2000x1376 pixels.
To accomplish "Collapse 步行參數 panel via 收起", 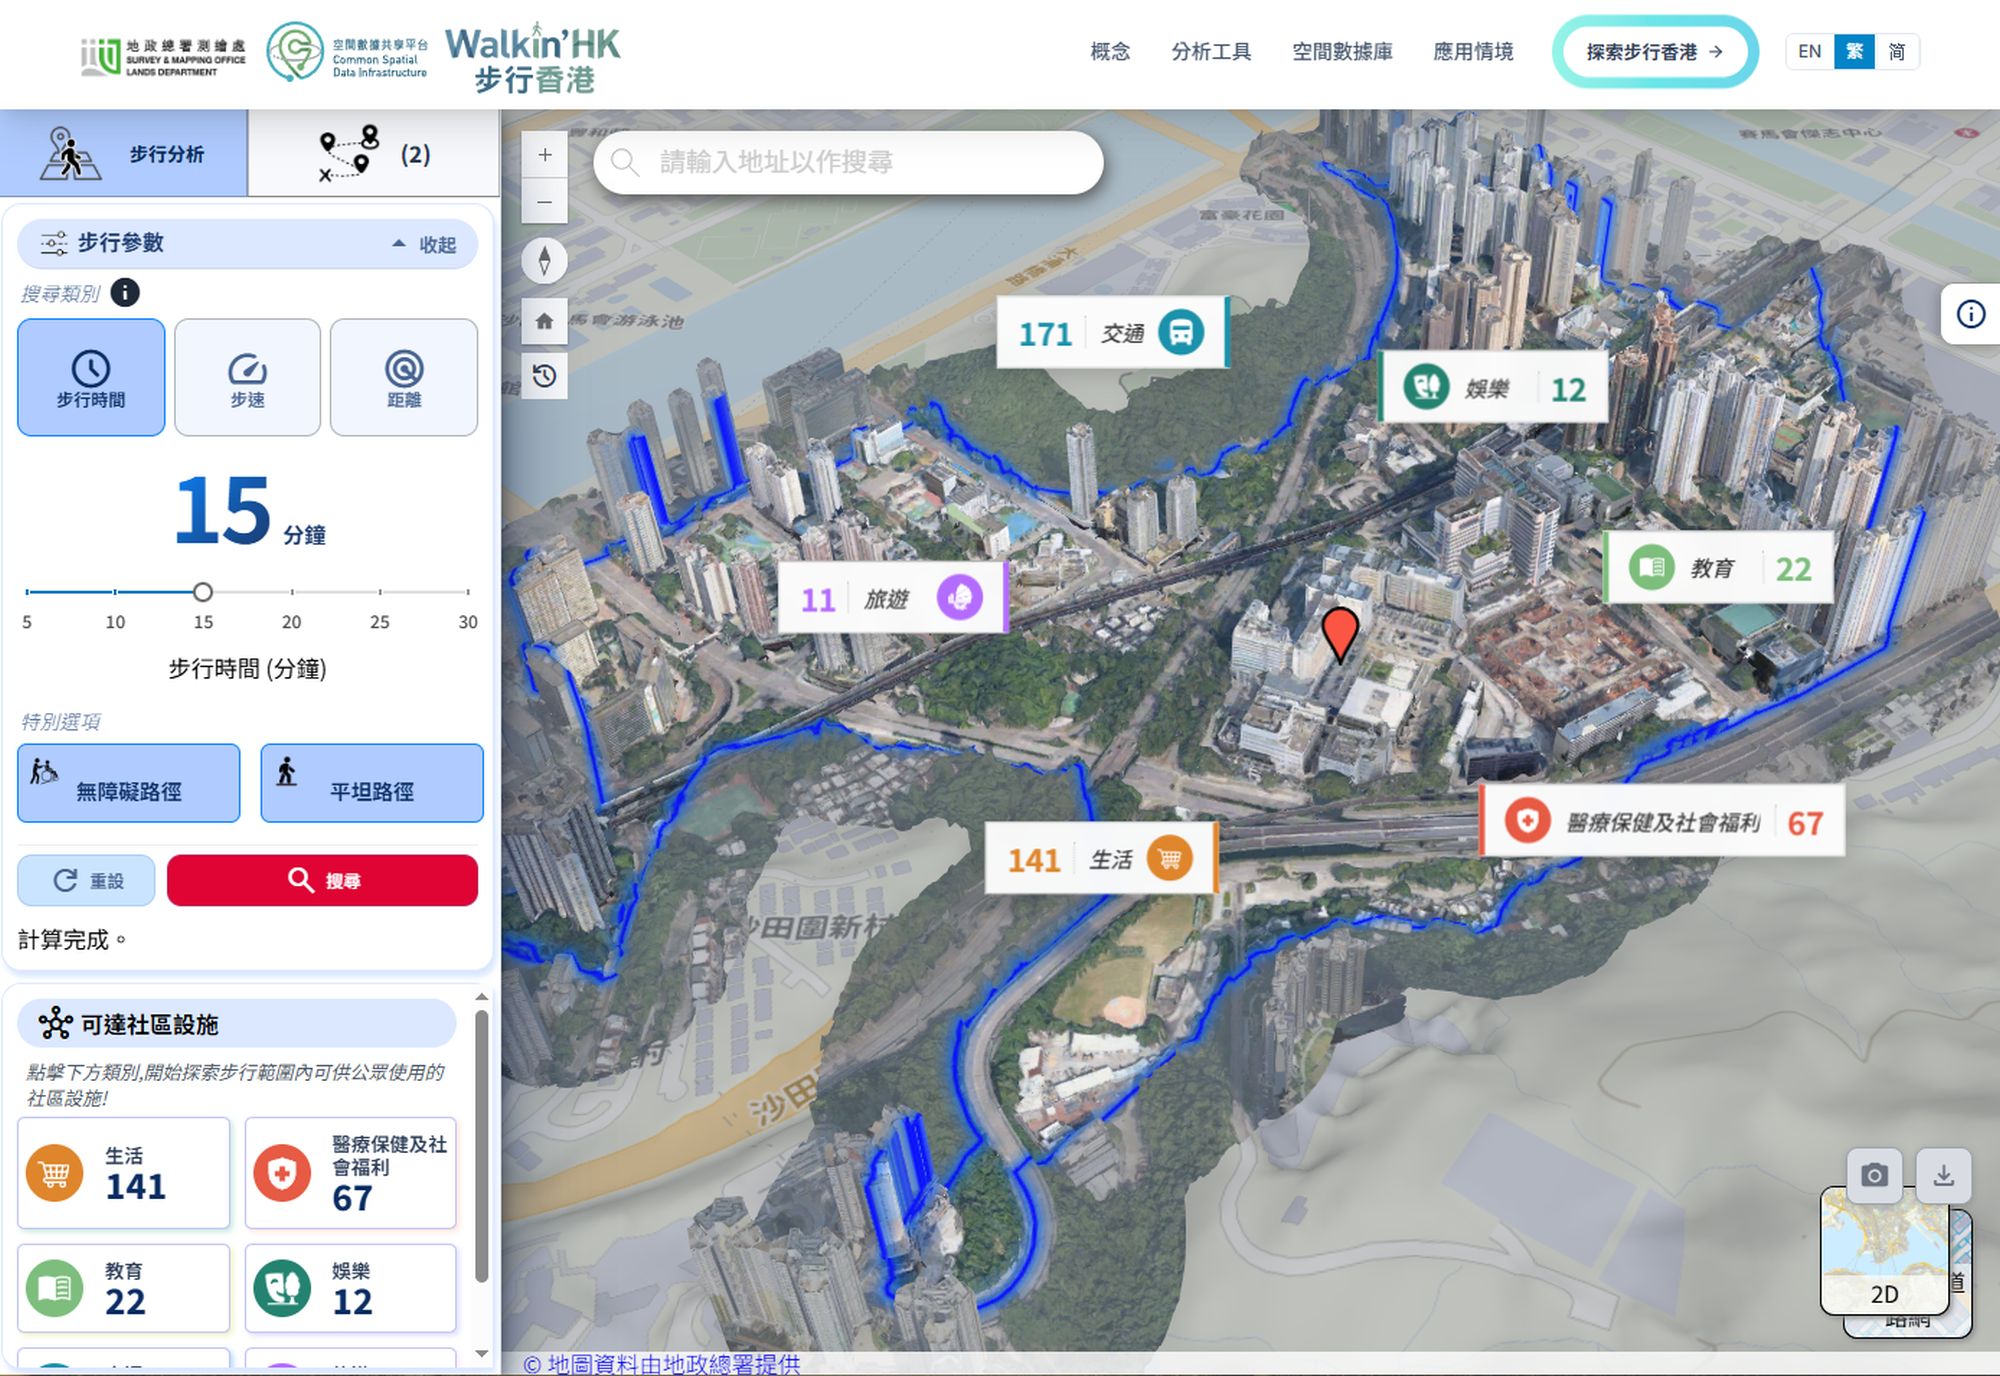I will click(426, 244).
